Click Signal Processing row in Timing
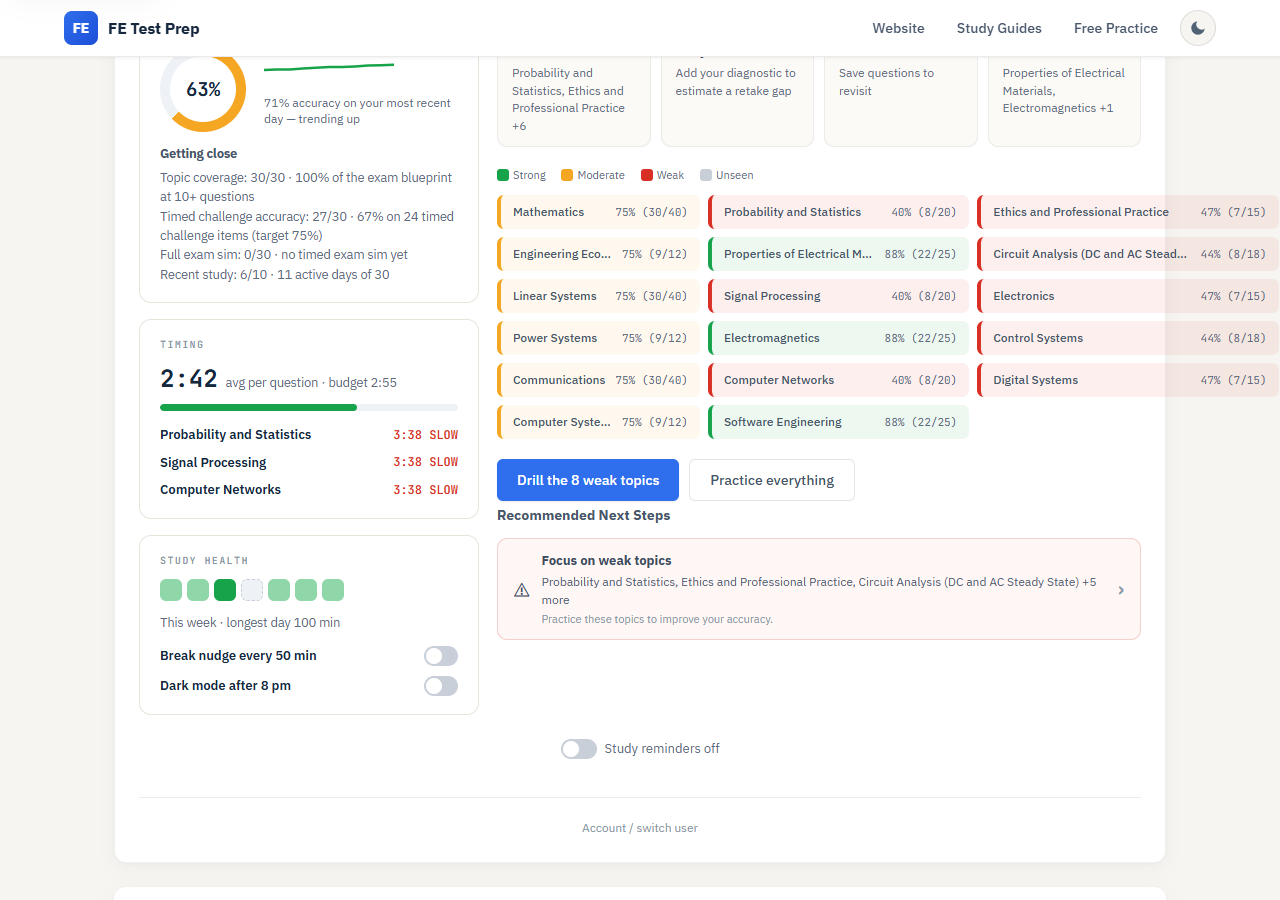 point(309,462)
